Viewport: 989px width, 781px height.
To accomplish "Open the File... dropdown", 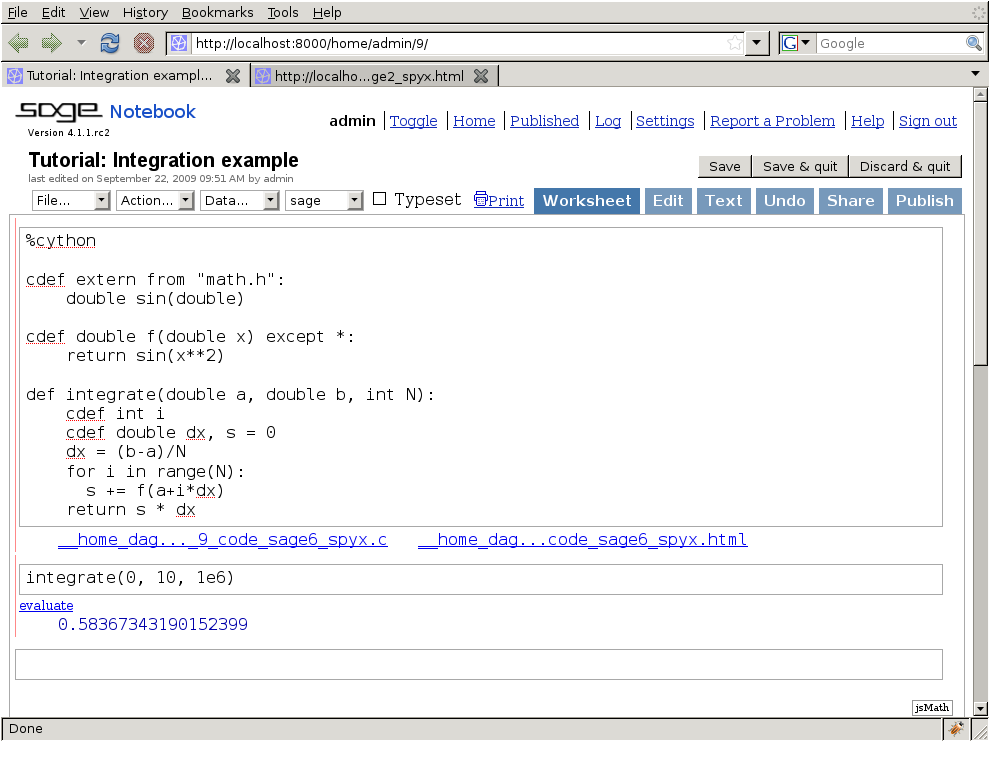I will (71, 200).
